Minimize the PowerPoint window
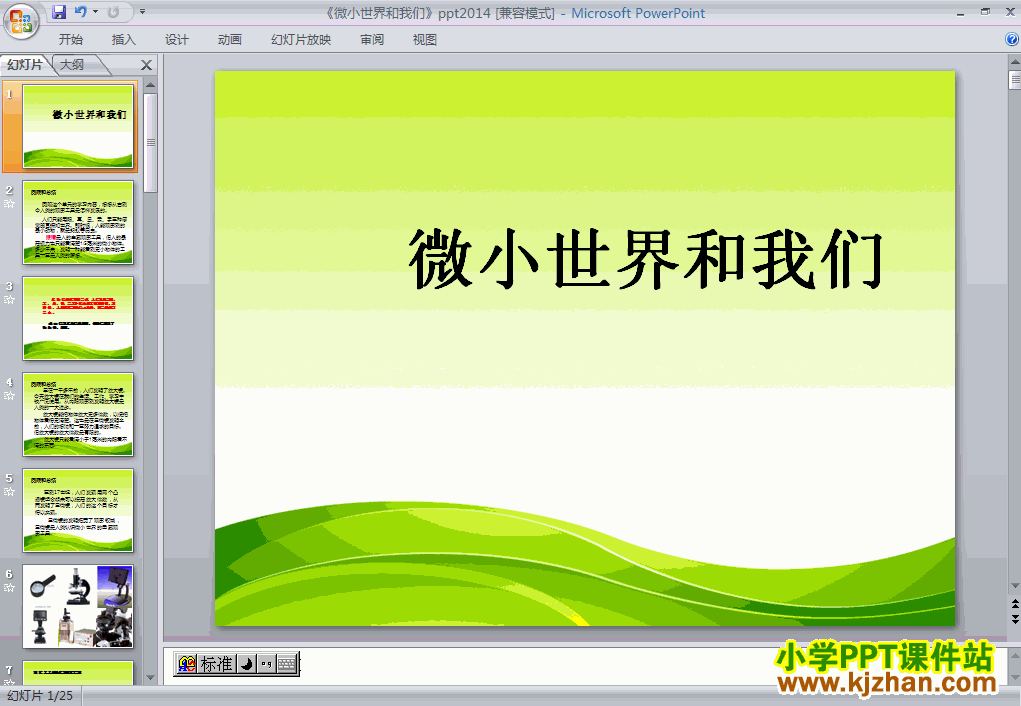1021x706 pixels. pyautogui.click(x=960, y=12)
